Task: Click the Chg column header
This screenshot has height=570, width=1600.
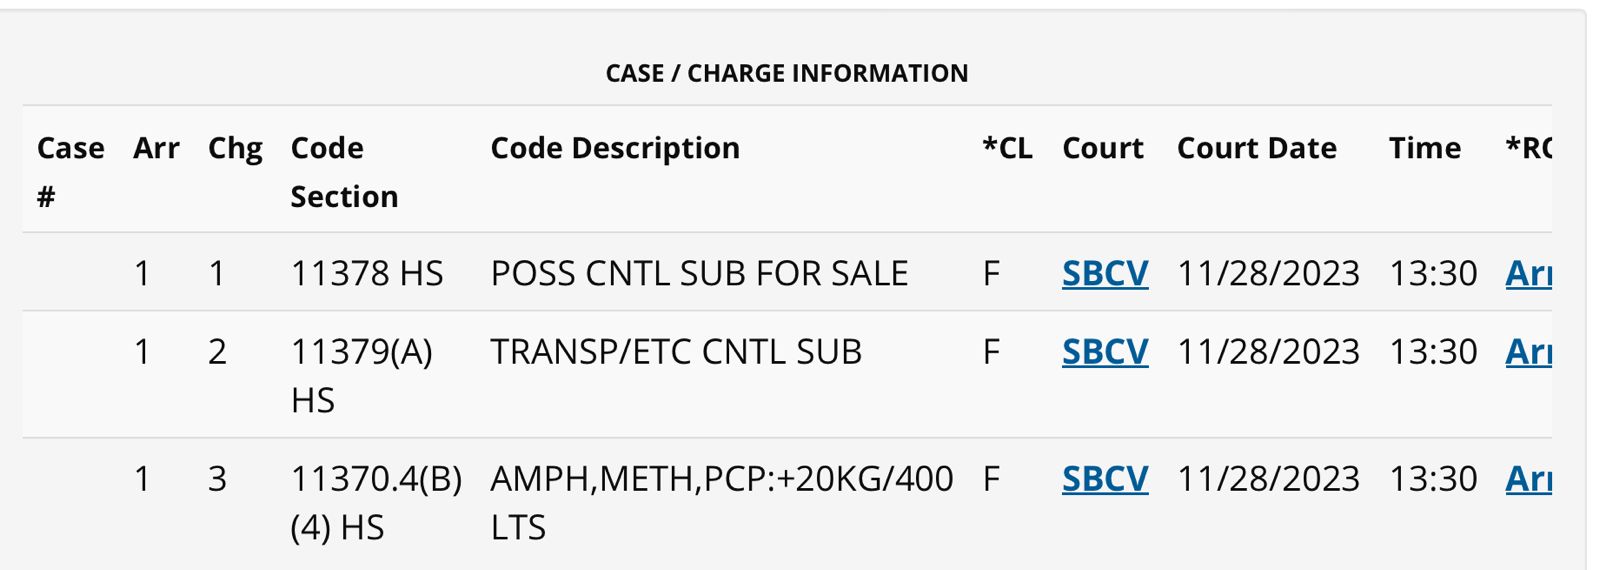Action: click(x=235, y=148)
